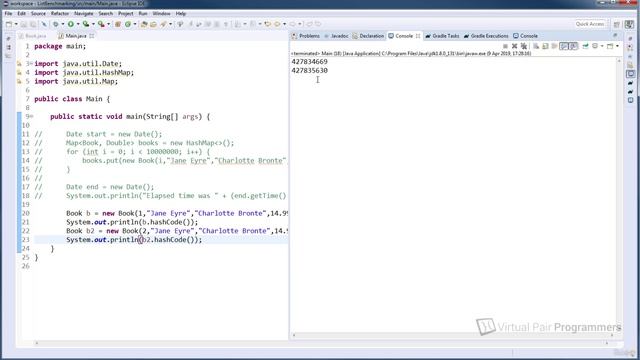Click console output line 427834669
Viewport: 640px width, 360px height.
pyautogui.click(x=309, y=62)
